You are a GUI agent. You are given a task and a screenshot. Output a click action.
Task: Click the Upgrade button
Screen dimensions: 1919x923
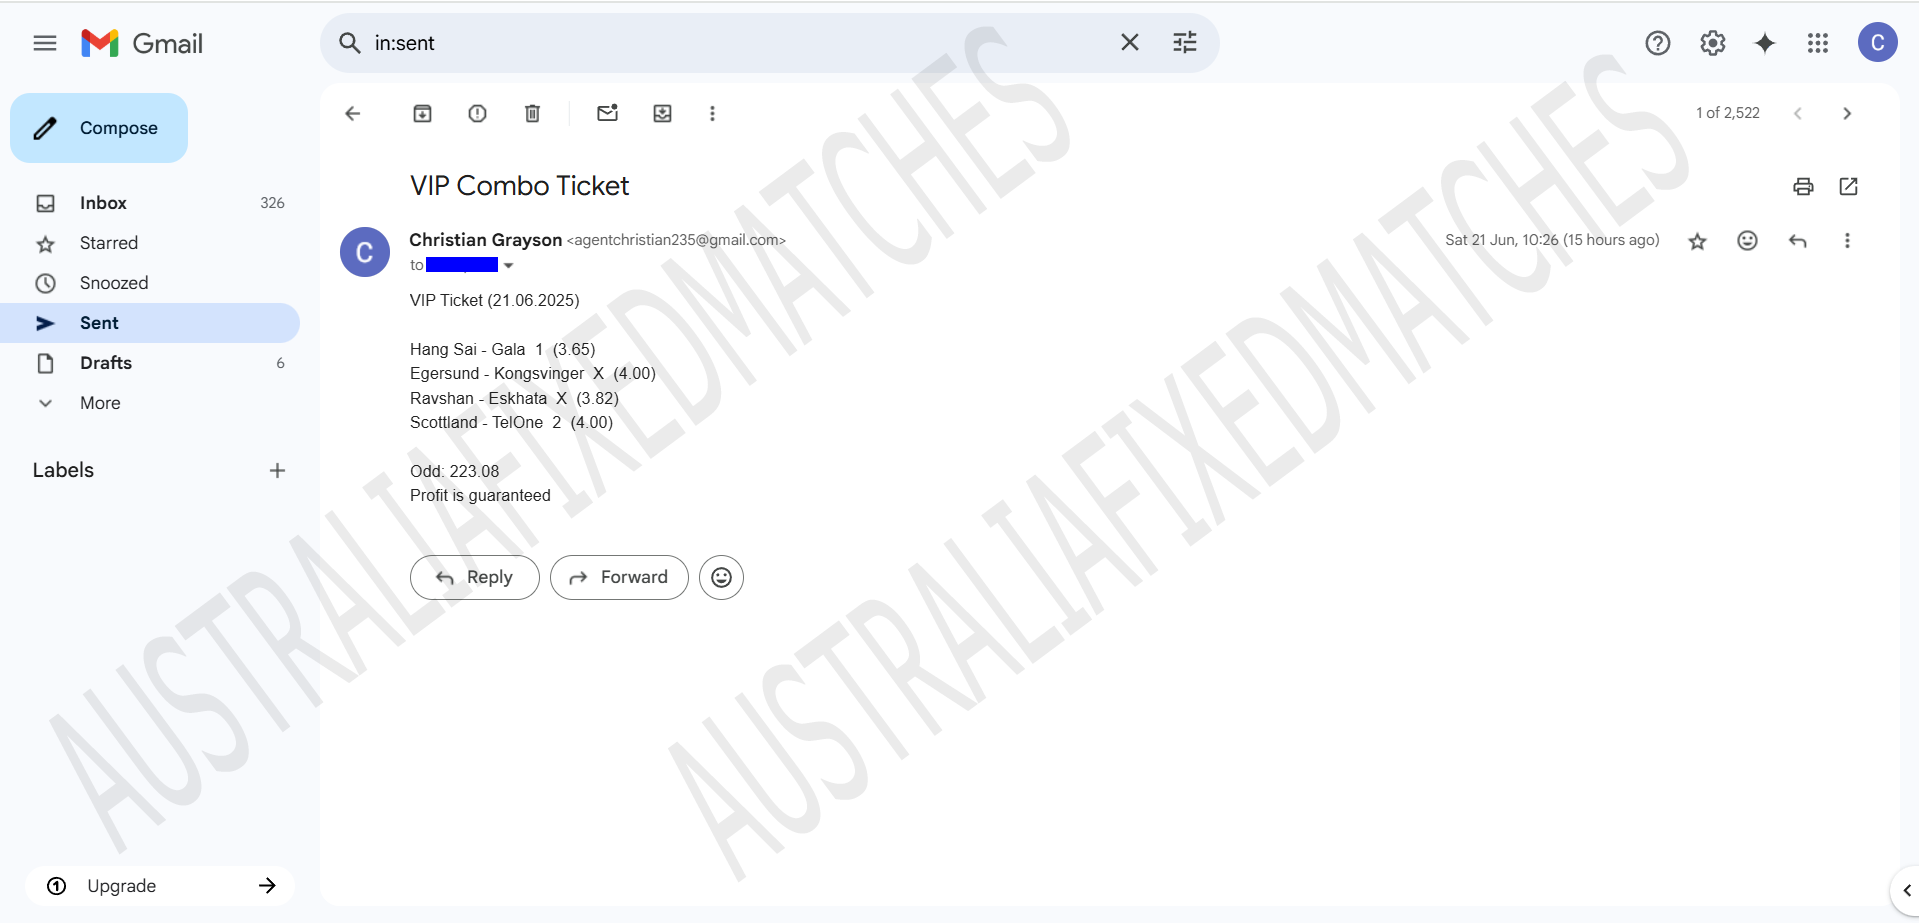tap(160, 886)
